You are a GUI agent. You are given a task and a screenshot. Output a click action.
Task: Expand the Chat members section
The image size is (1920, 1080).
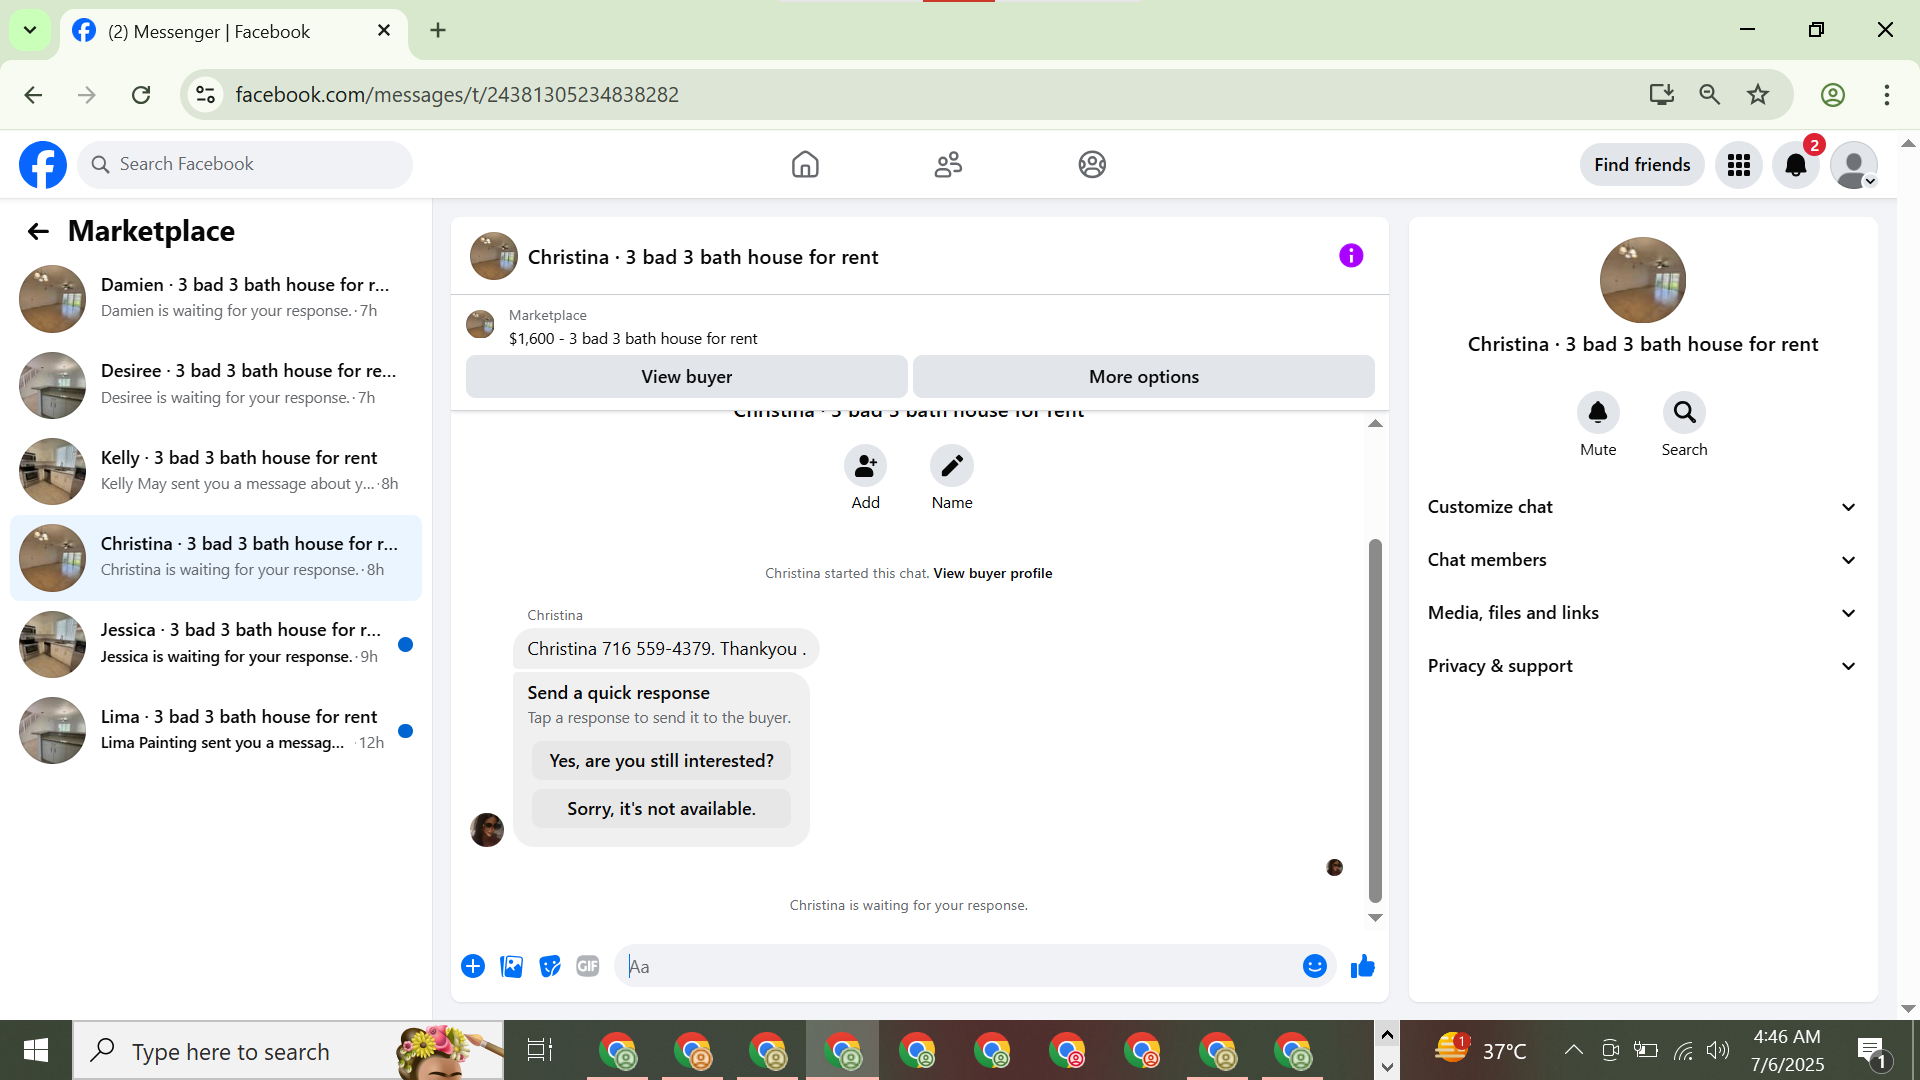[x=1643, y=560]
